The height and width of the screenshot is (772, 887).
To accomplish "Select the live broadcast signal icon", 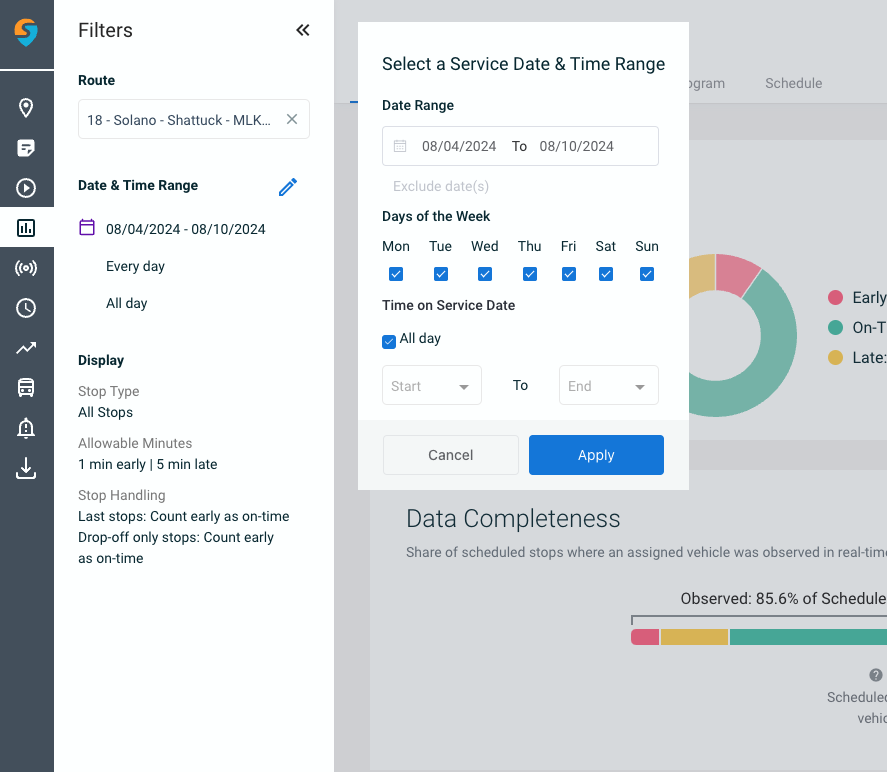I will tap(26, 268).
